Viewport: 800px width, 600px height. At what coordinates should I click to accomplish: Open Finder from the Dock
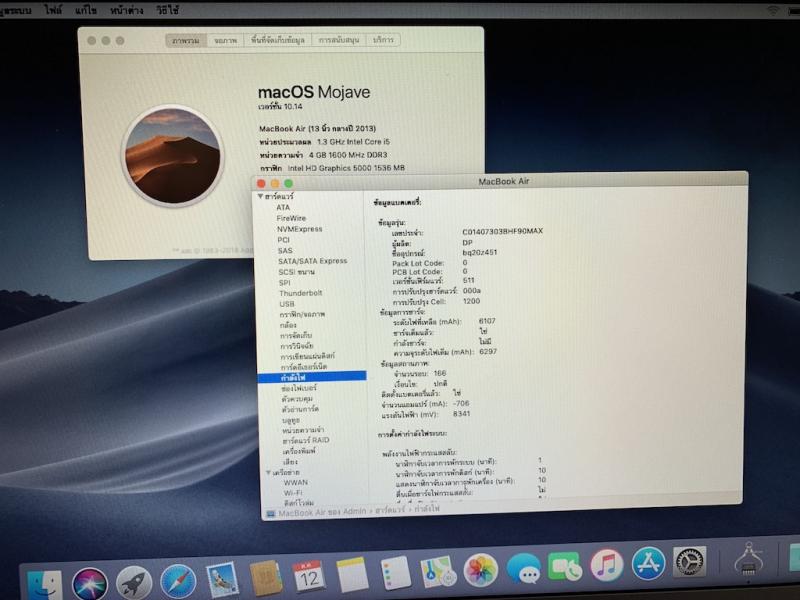pyautogui.click(x=45, y=585)
